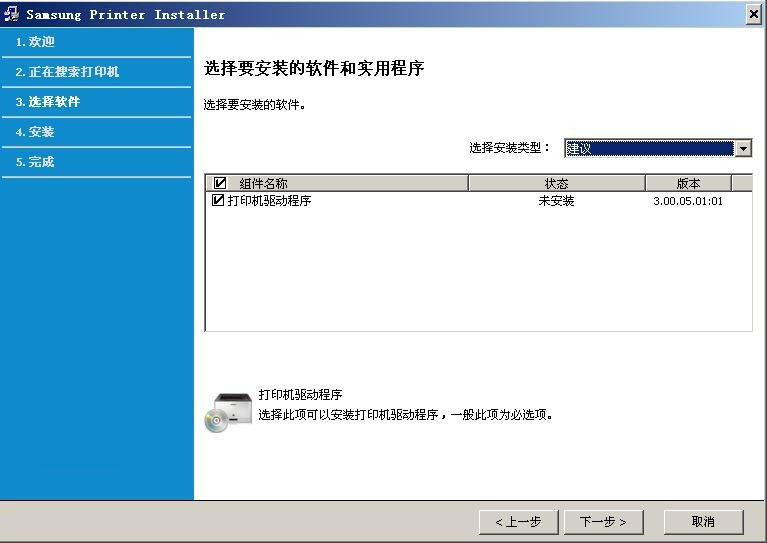Click the printer with CD illustration icon
The height and width of the screenshot is (543, 767).
point(228,412)
